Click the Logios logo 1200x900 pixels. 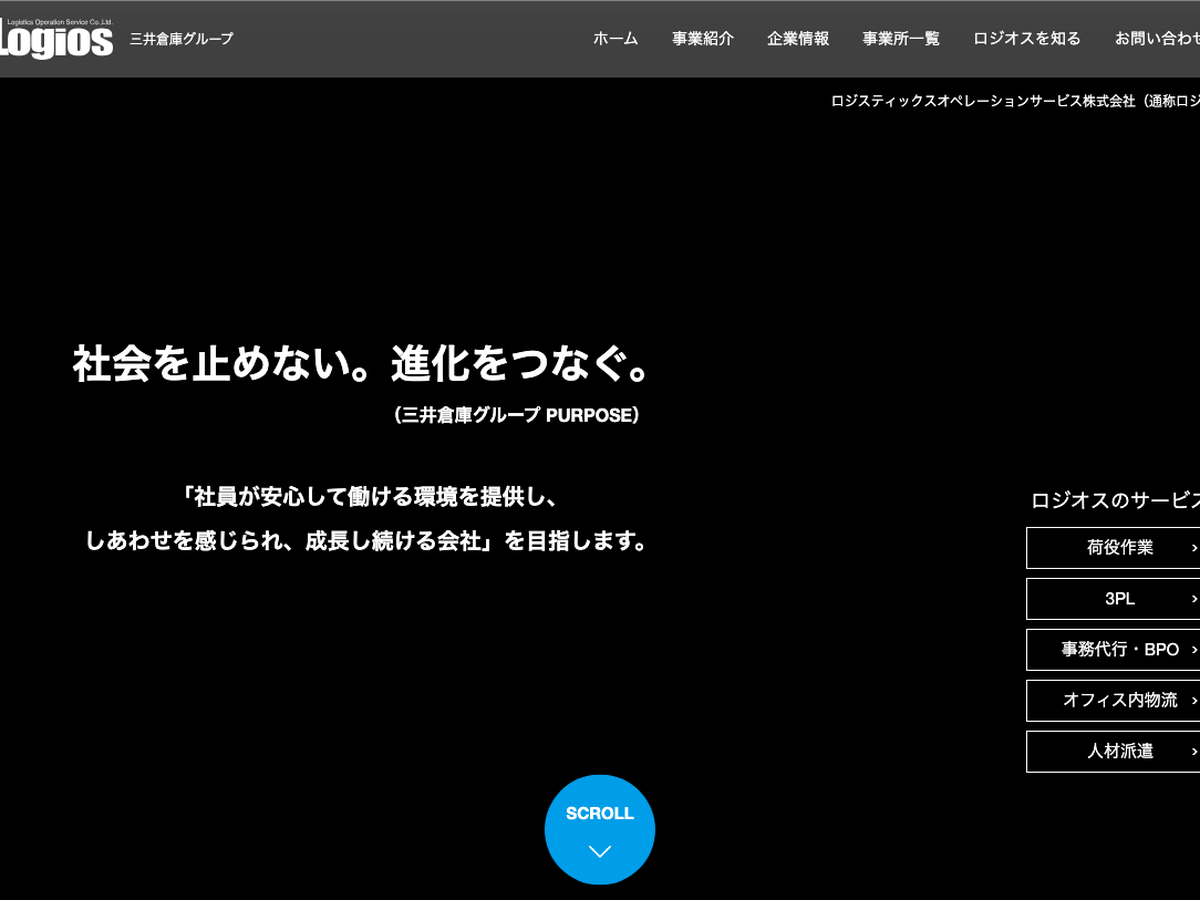pos(56,39)
